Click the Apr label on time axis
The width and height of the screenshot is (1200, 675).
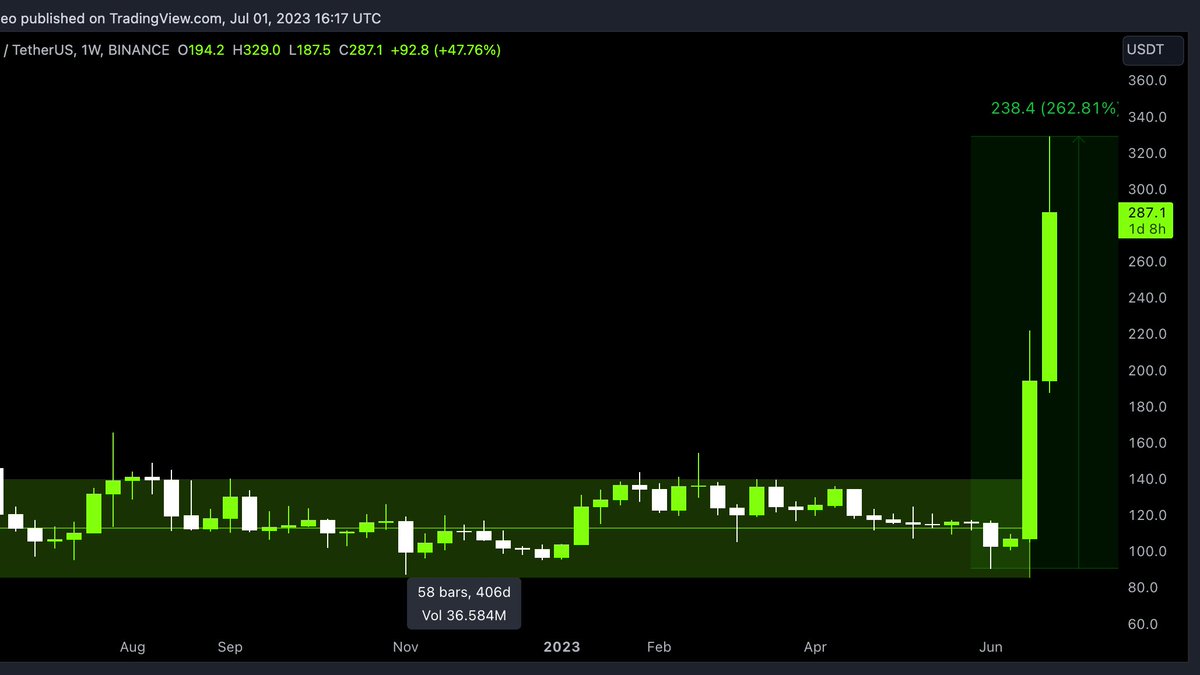(816, 647)
